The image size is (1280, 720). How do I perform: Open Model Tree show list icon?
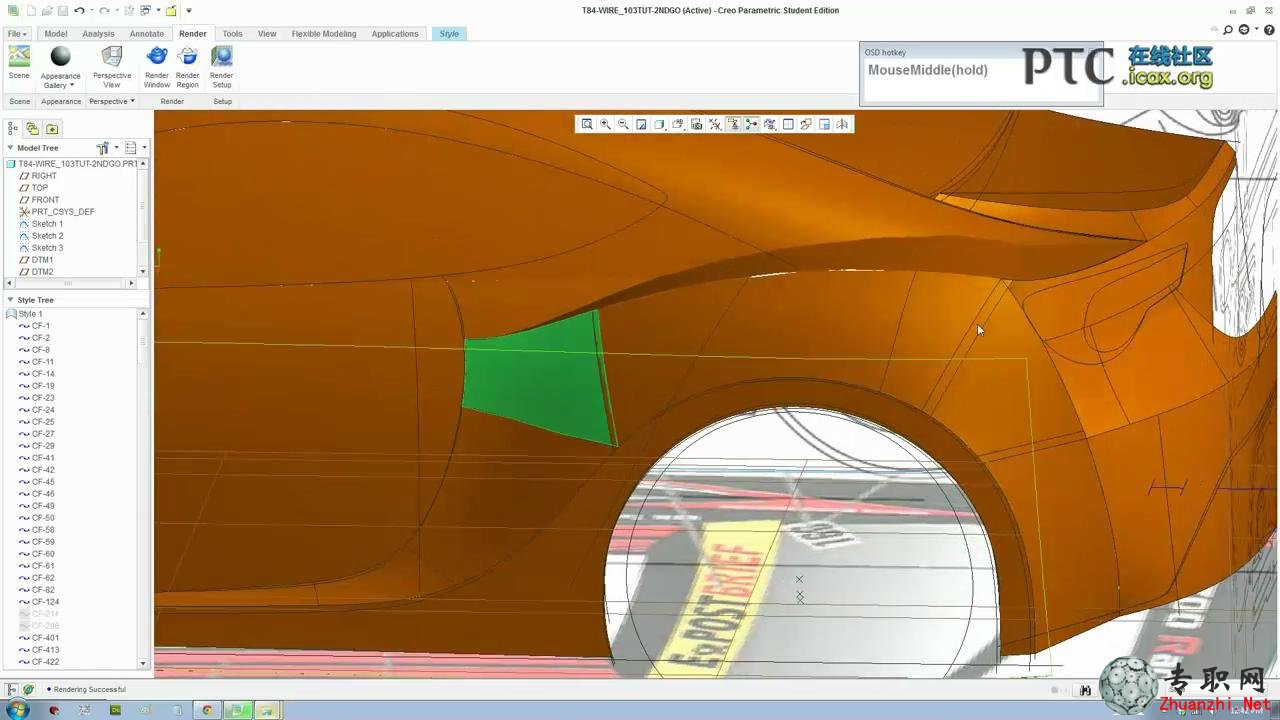(131, 148)
